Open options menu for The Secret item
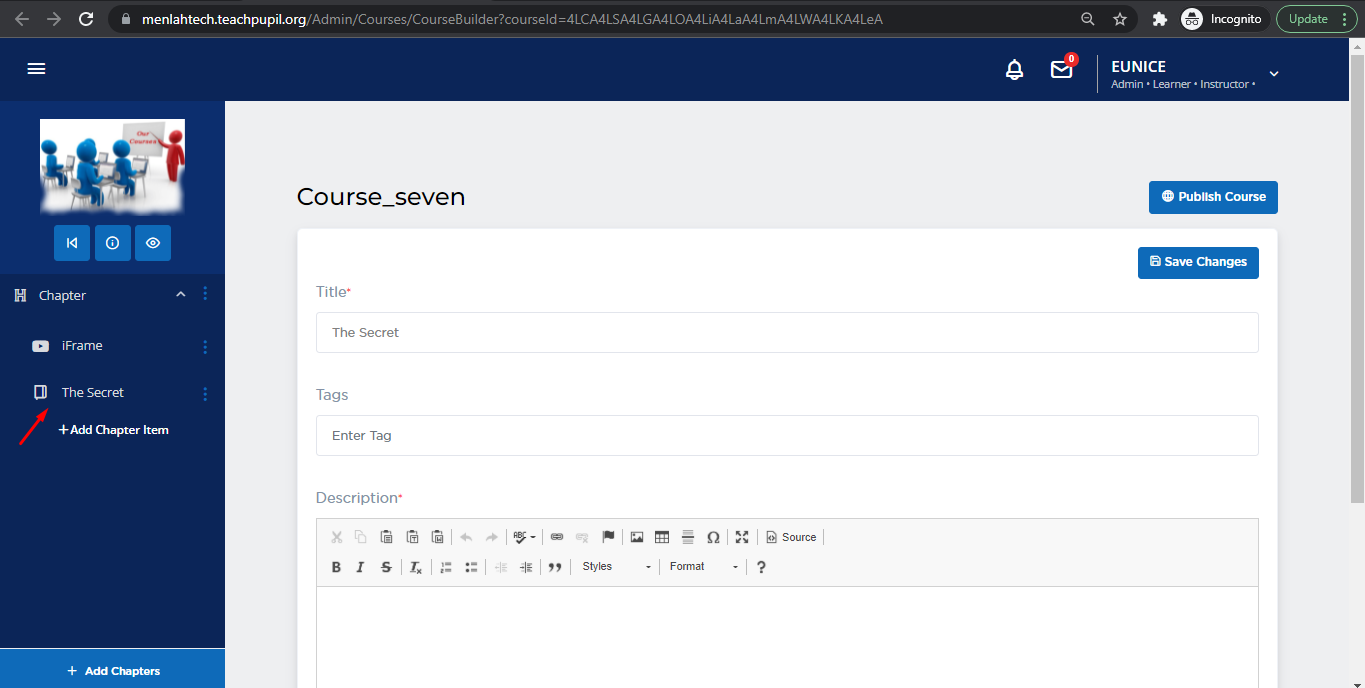This screenshot has height=688, width=1365. click(x=206, y=394)
